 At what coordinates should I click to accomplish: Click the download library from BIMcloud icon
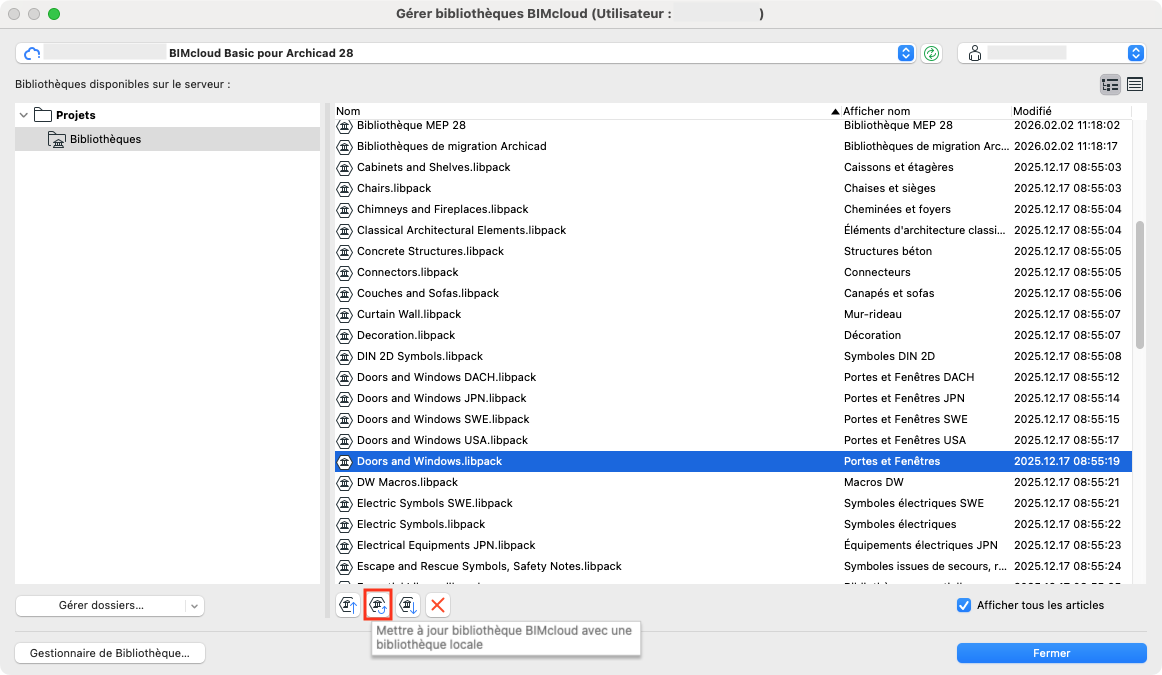pyautogui.click(x=408, y=605)
